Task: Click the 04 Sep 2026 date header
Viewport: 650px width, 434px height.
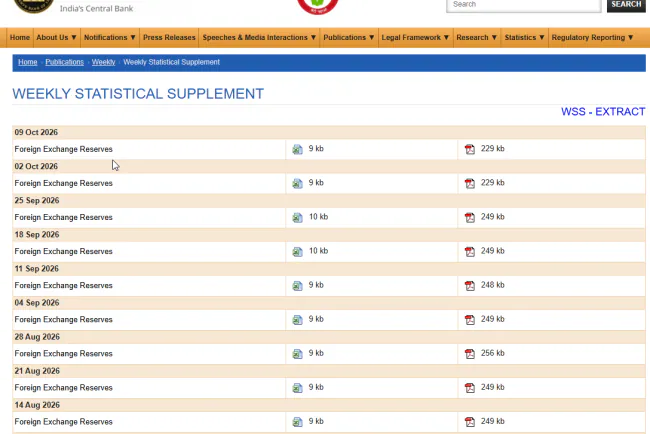Action: pyautogui.click(x=37, y=303)
